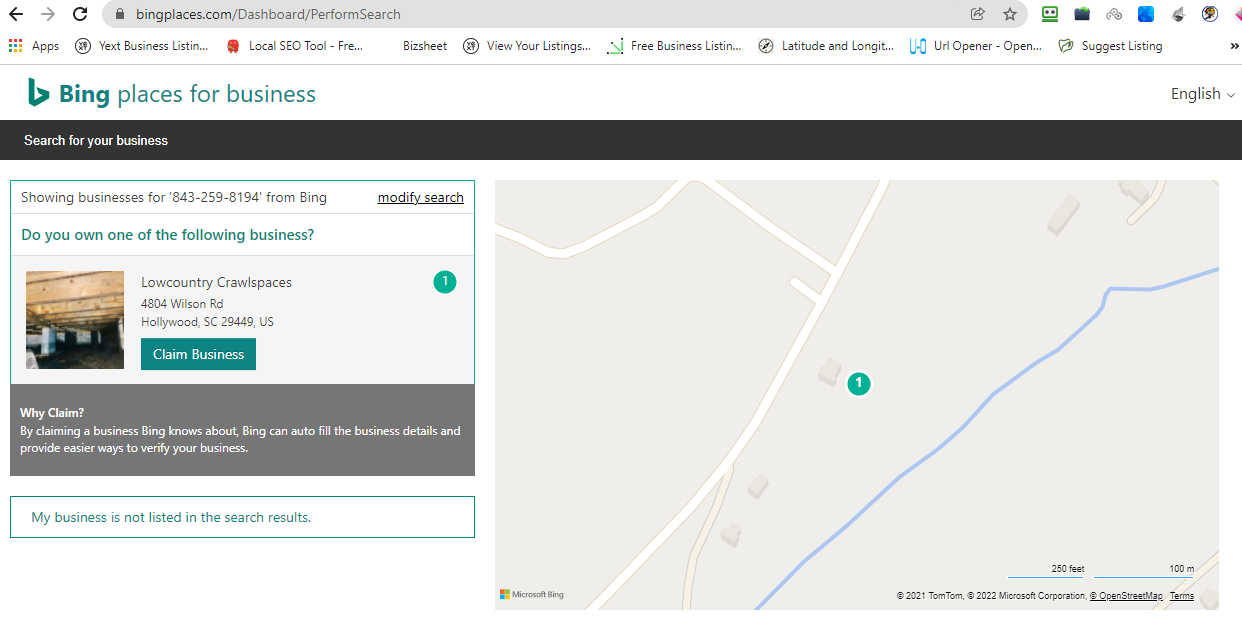Screen dimensions: 1242x625
Task: Open the English language dropdown
Action: coord(1203,94)
